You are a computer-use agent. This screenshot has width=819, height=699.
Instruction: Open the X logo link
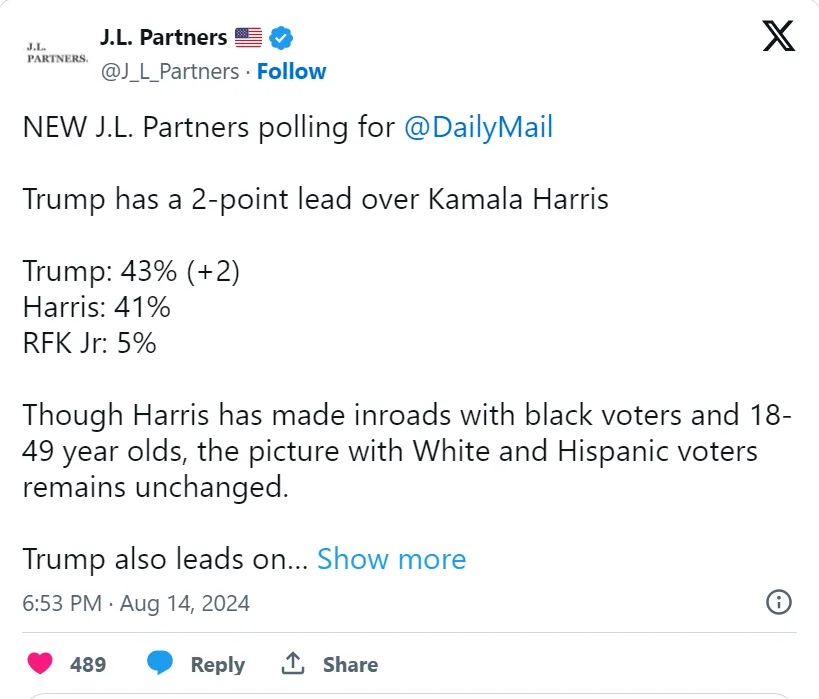(x=778, y=36)
